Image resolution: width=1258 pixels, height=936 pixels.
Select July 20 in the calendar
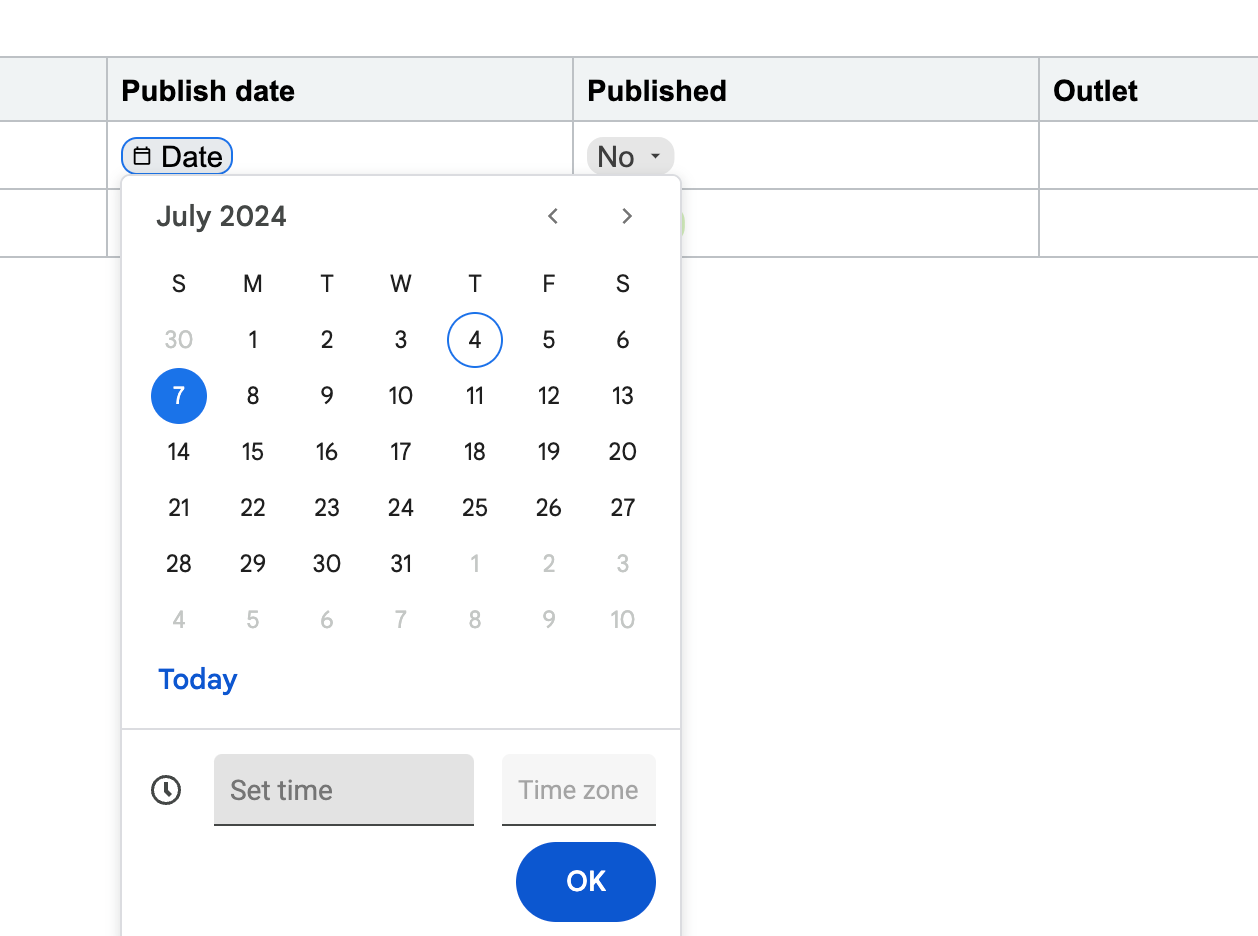pyautogui.click(x=623, y=452)
